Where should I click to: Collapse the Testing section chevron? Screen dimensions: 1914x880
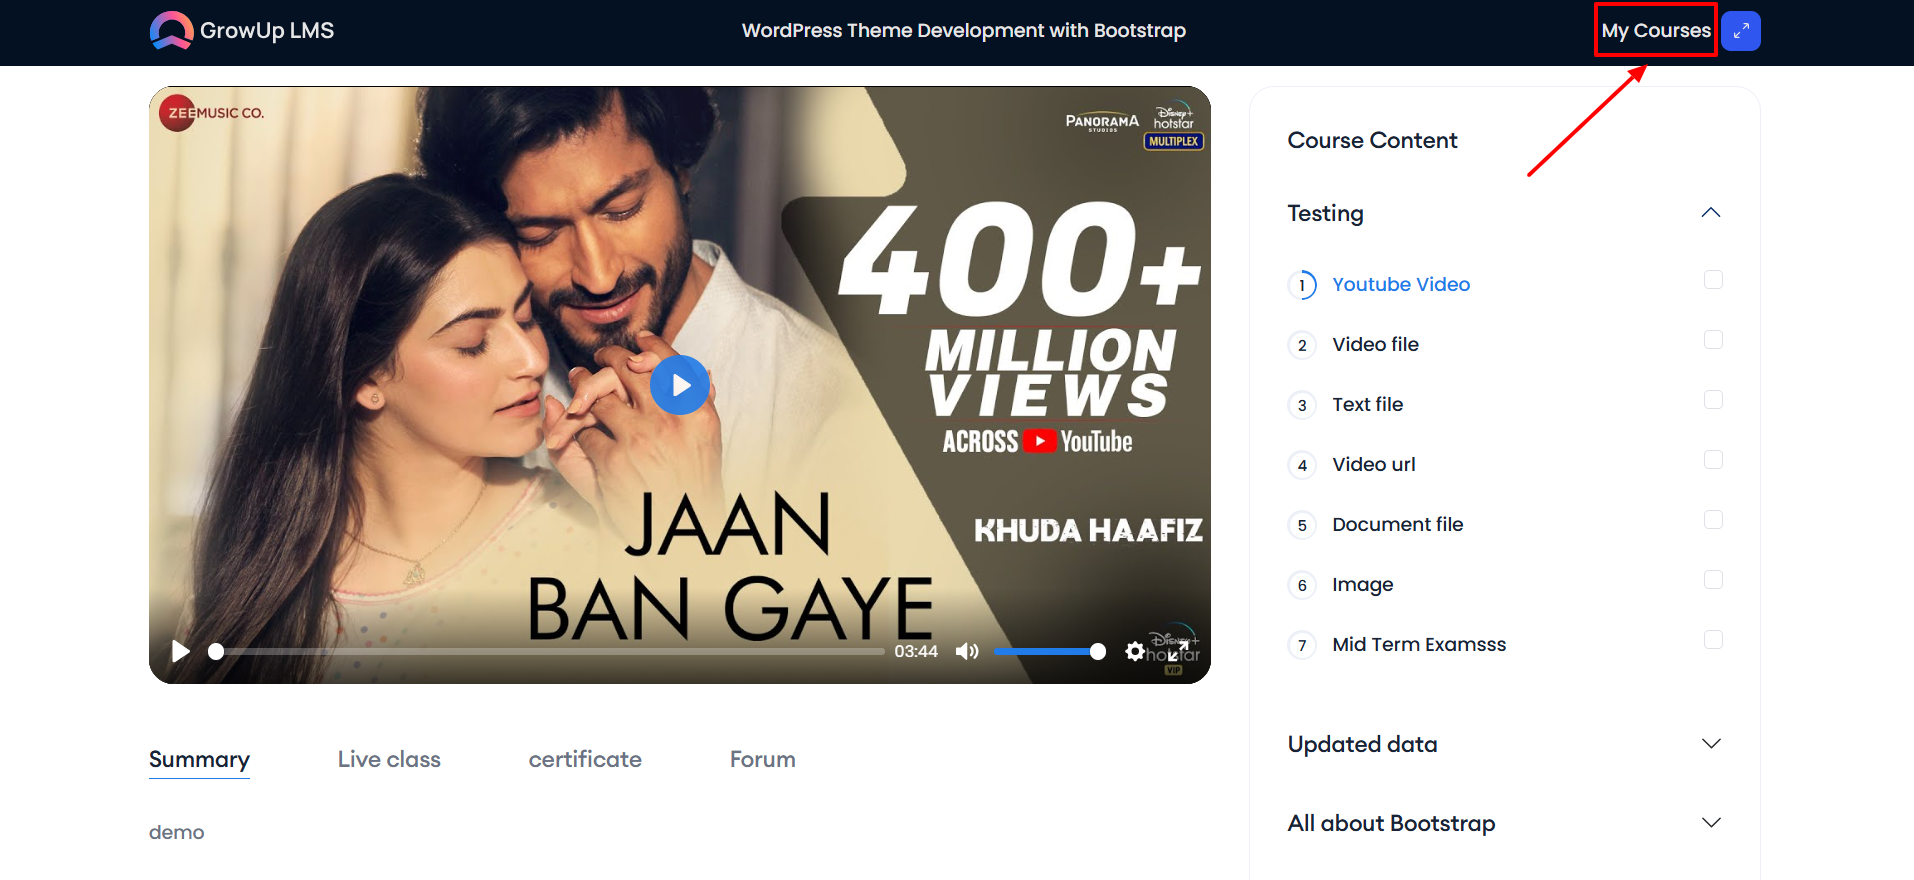[x=1711, y=212]
